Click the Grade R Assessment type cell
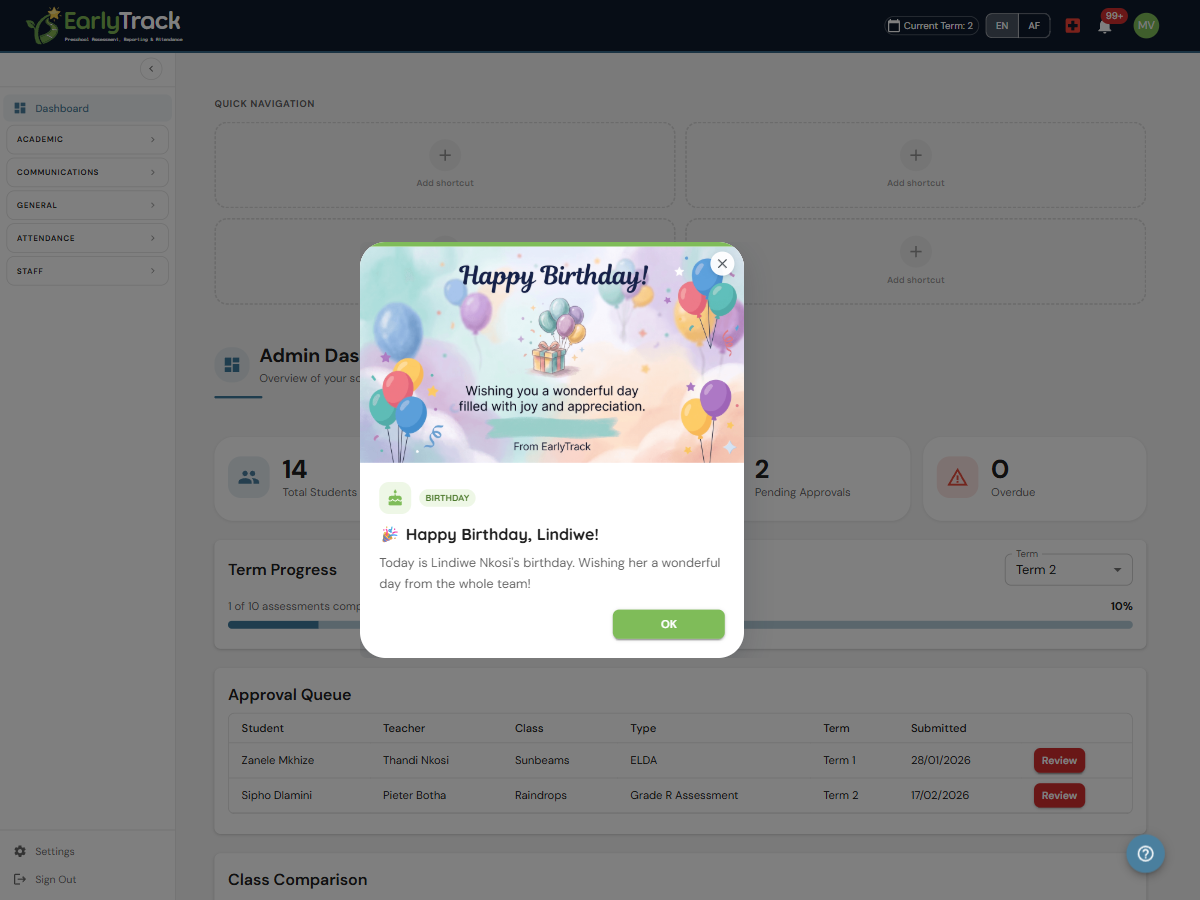1200x900 pixels. (684, 795)
